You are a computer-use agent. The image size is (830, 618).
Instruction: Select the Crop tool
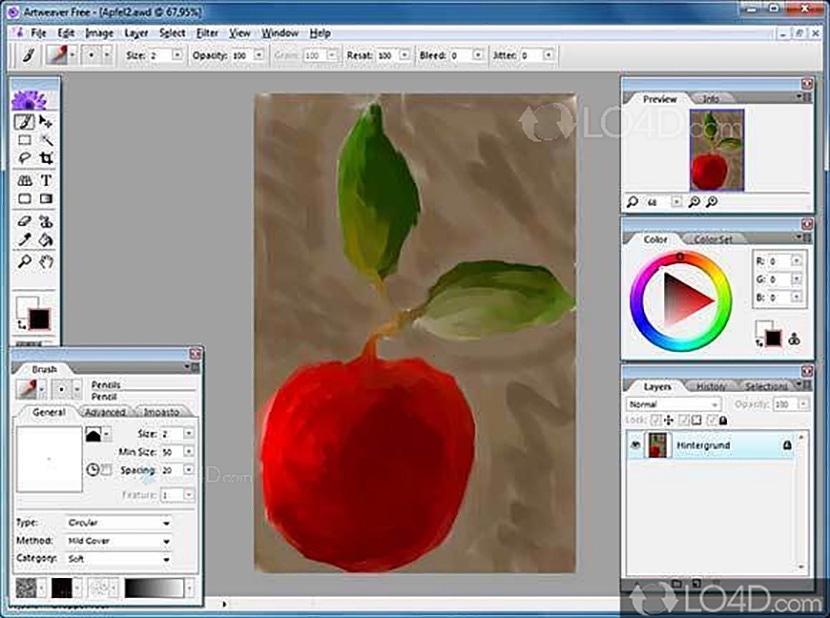46,158
